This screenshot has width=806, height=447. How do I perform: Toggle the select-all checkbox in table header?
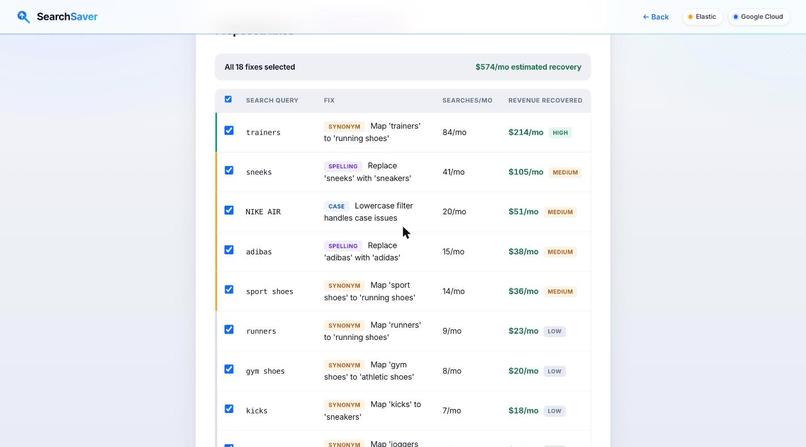[x=228, y=99]
